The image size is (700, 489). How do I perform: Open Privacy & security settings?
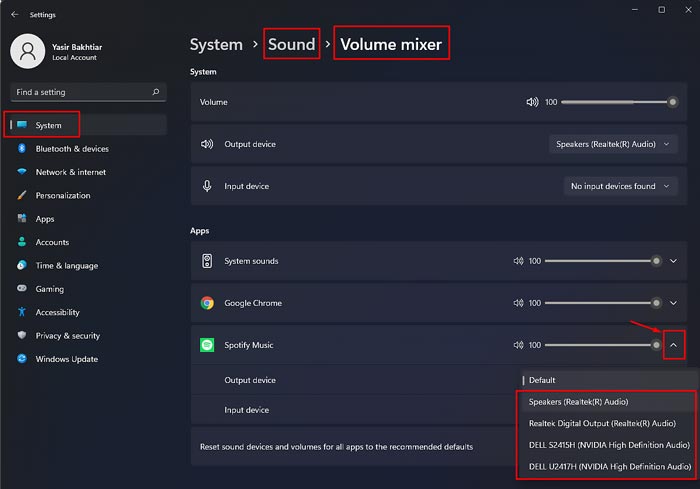(88, 335)
